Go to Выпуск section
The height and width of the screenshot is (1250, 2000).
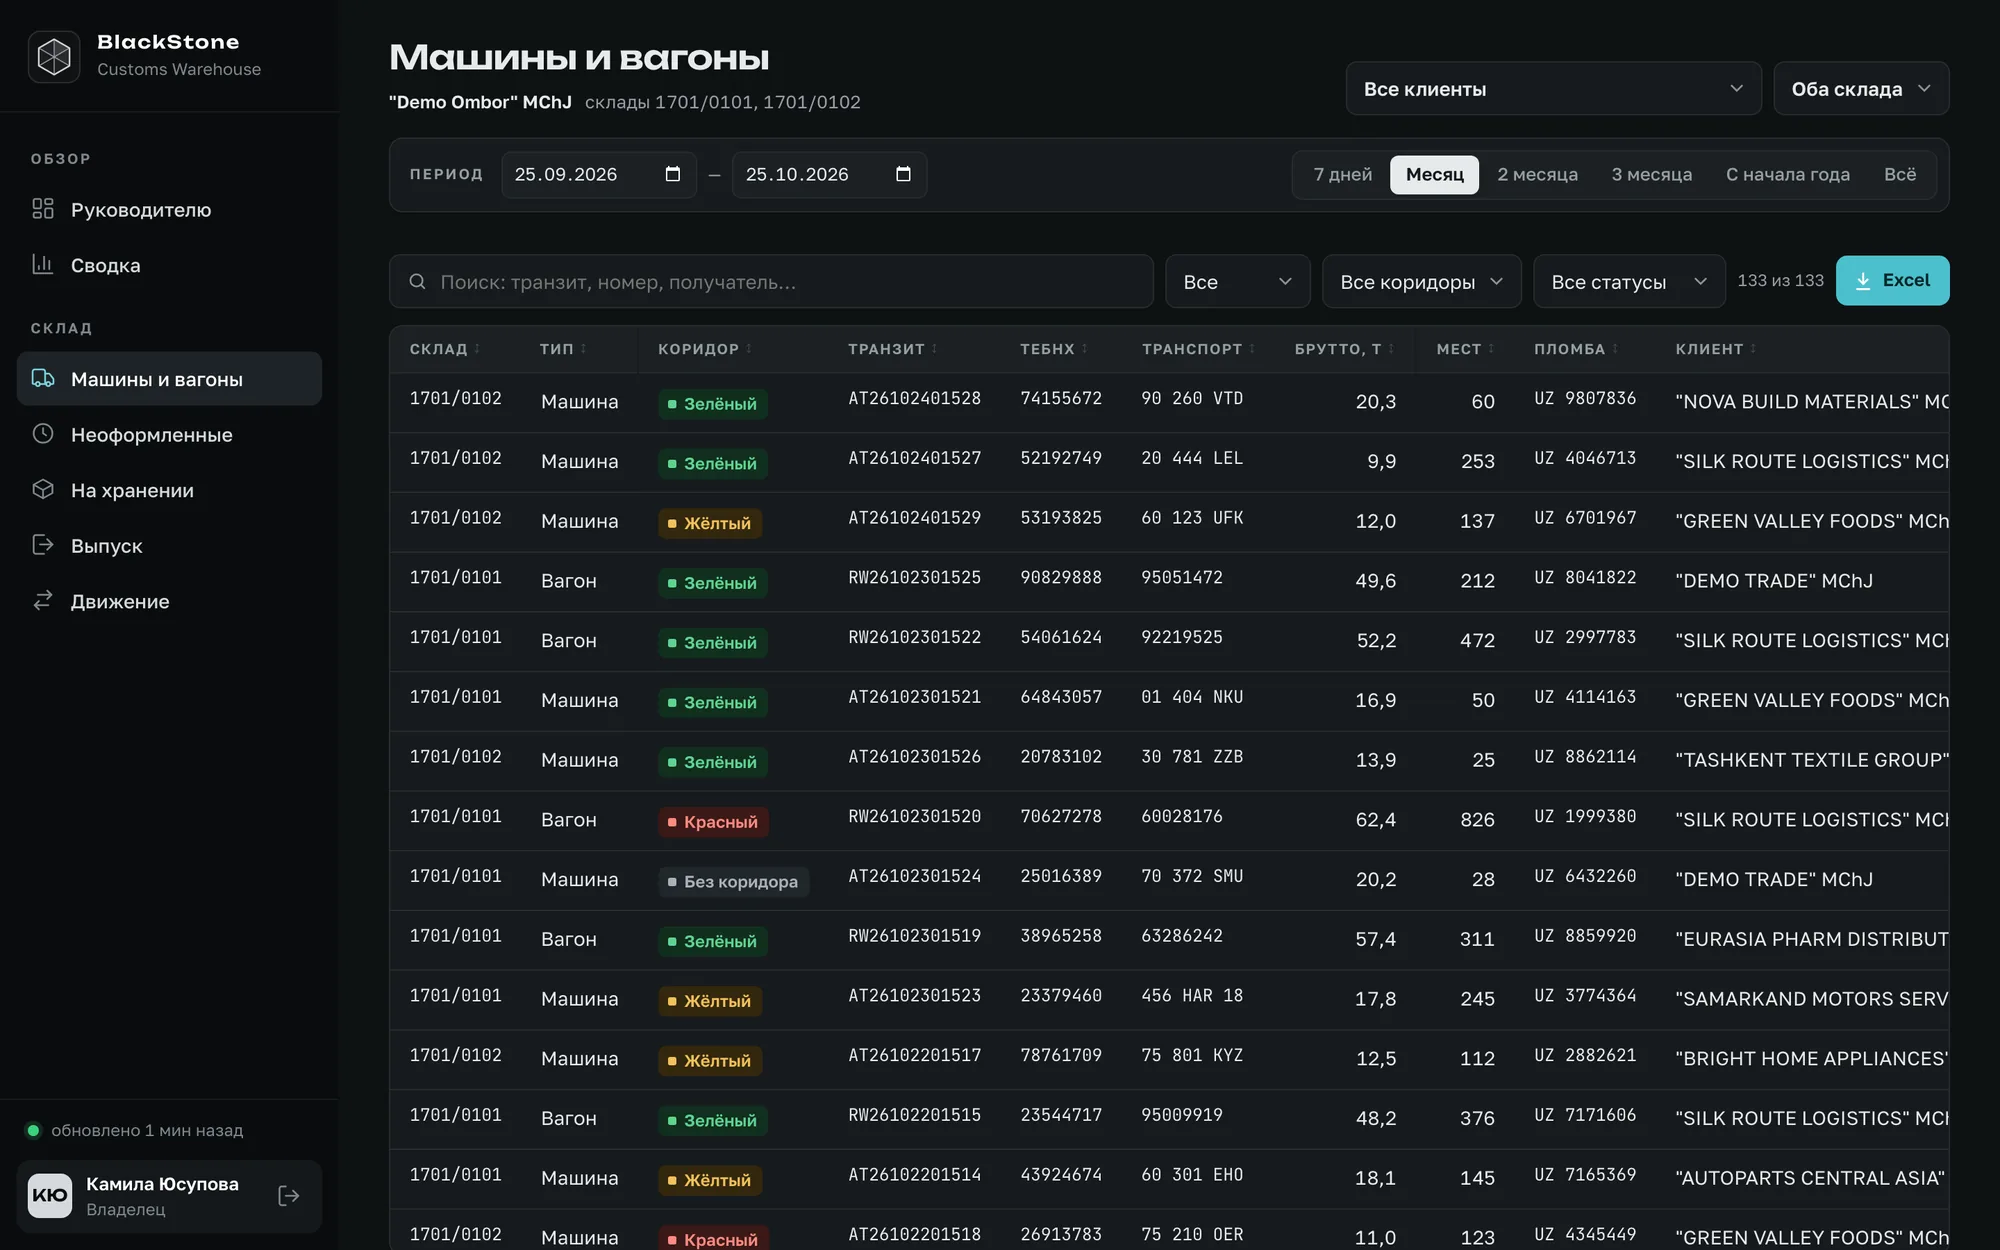point(169,546)
